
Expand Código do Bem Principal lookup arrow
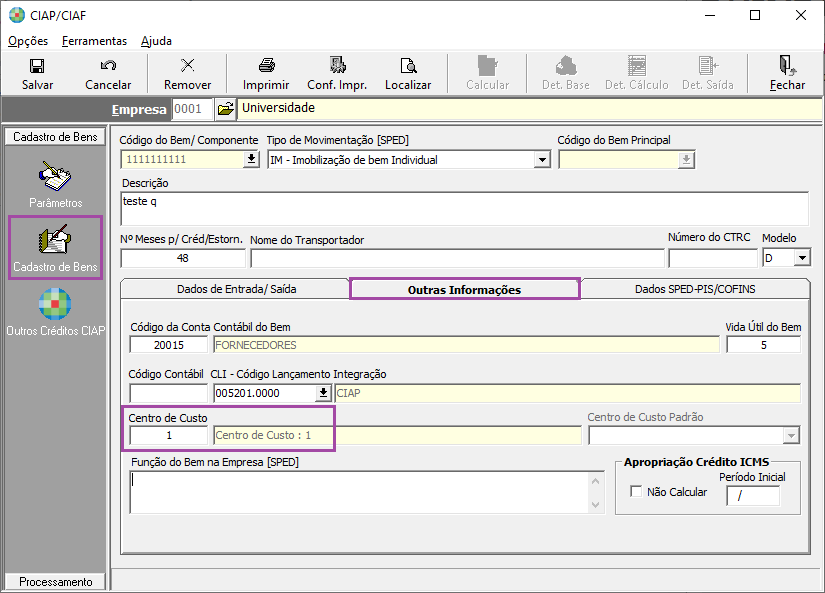(686, 159)
